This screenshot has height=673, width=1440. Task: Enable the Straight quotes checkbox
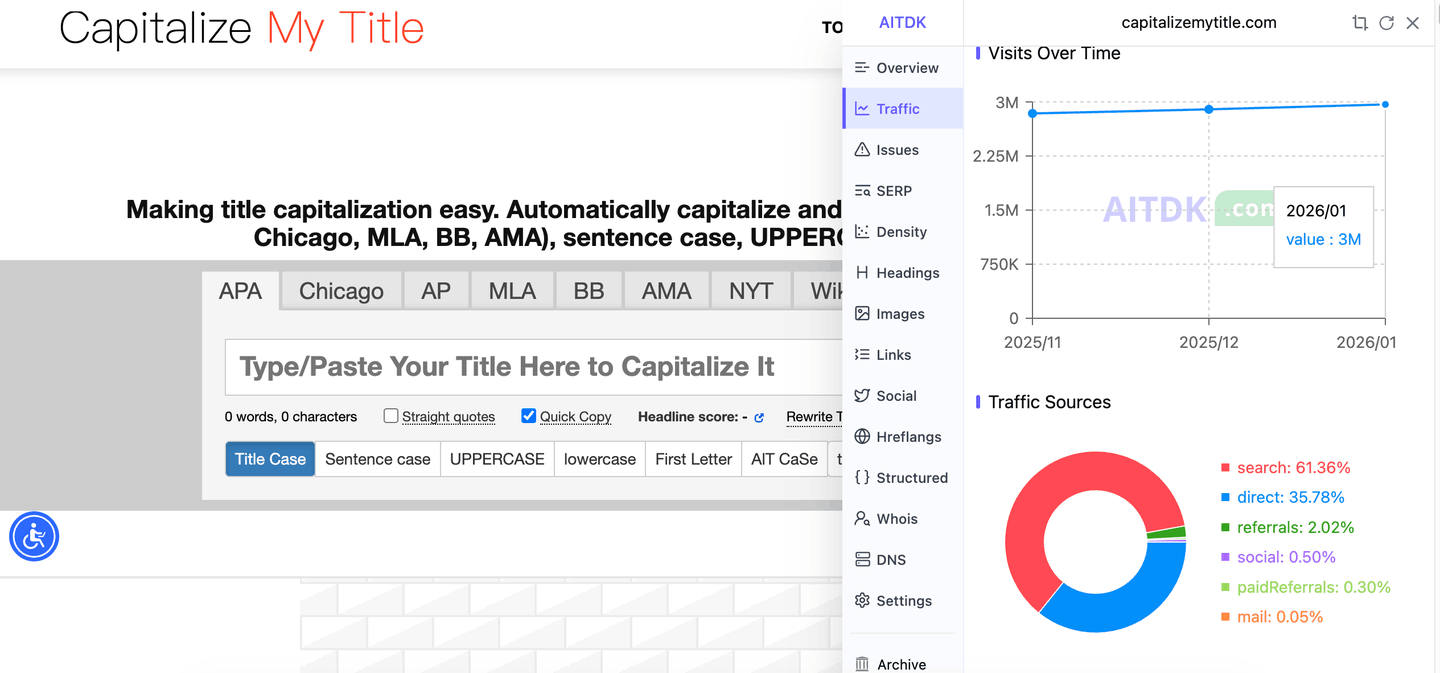391,416
